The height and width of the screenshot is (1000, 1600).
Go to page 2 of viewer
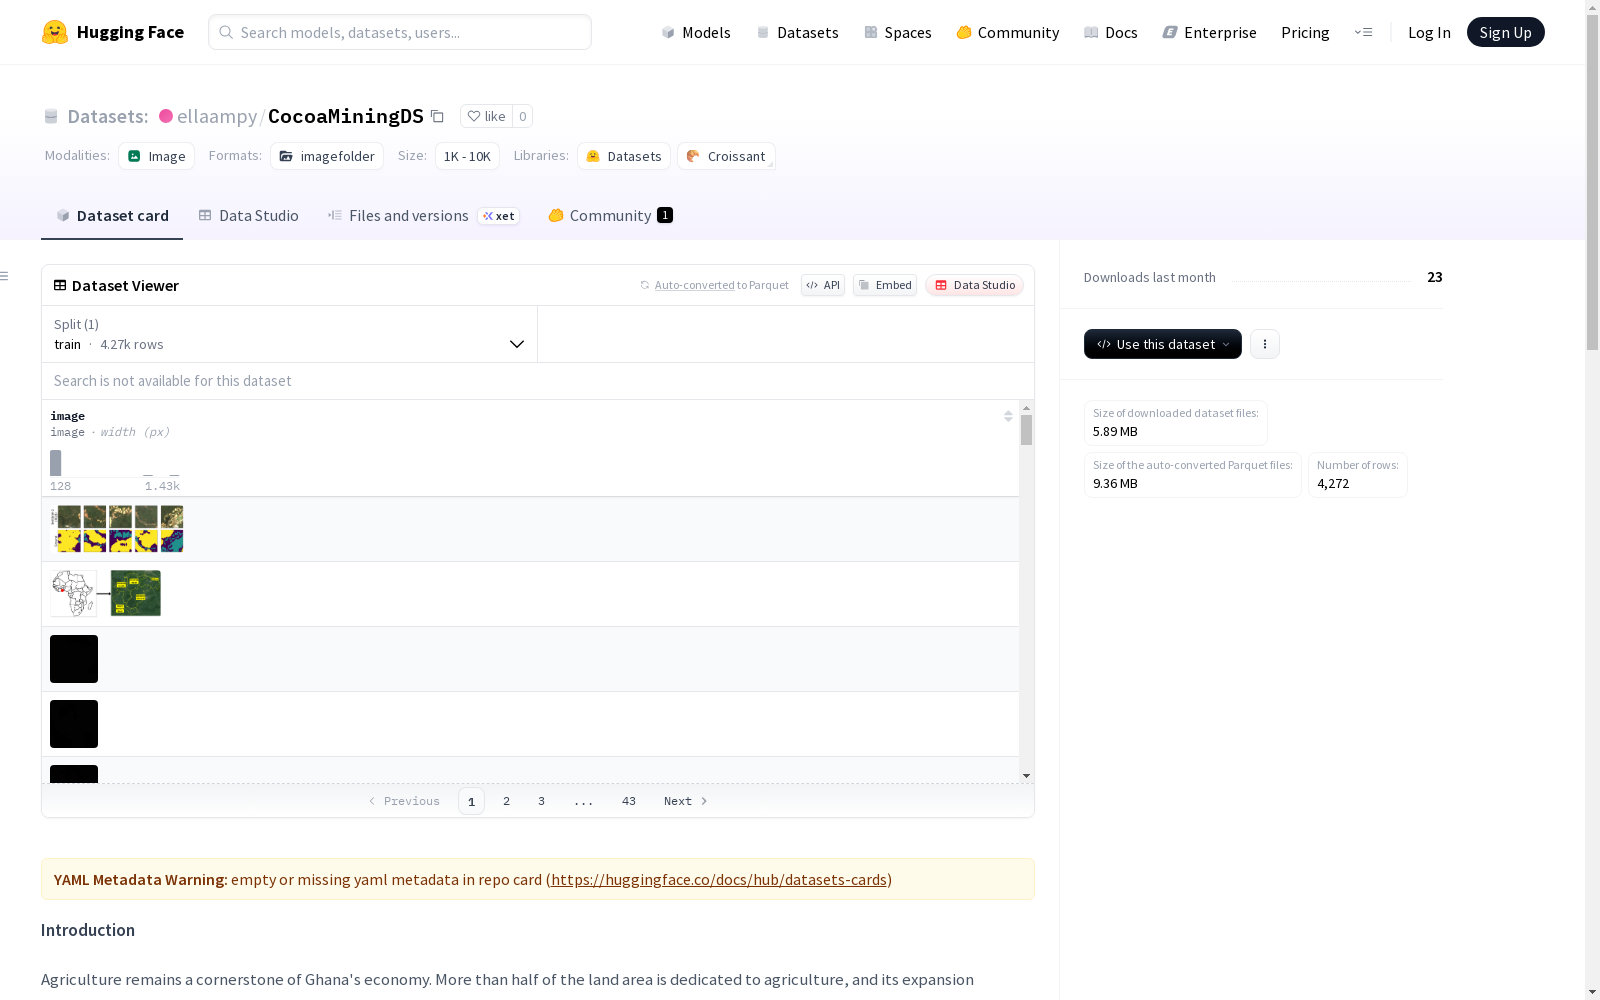click(x=507, y=801)
